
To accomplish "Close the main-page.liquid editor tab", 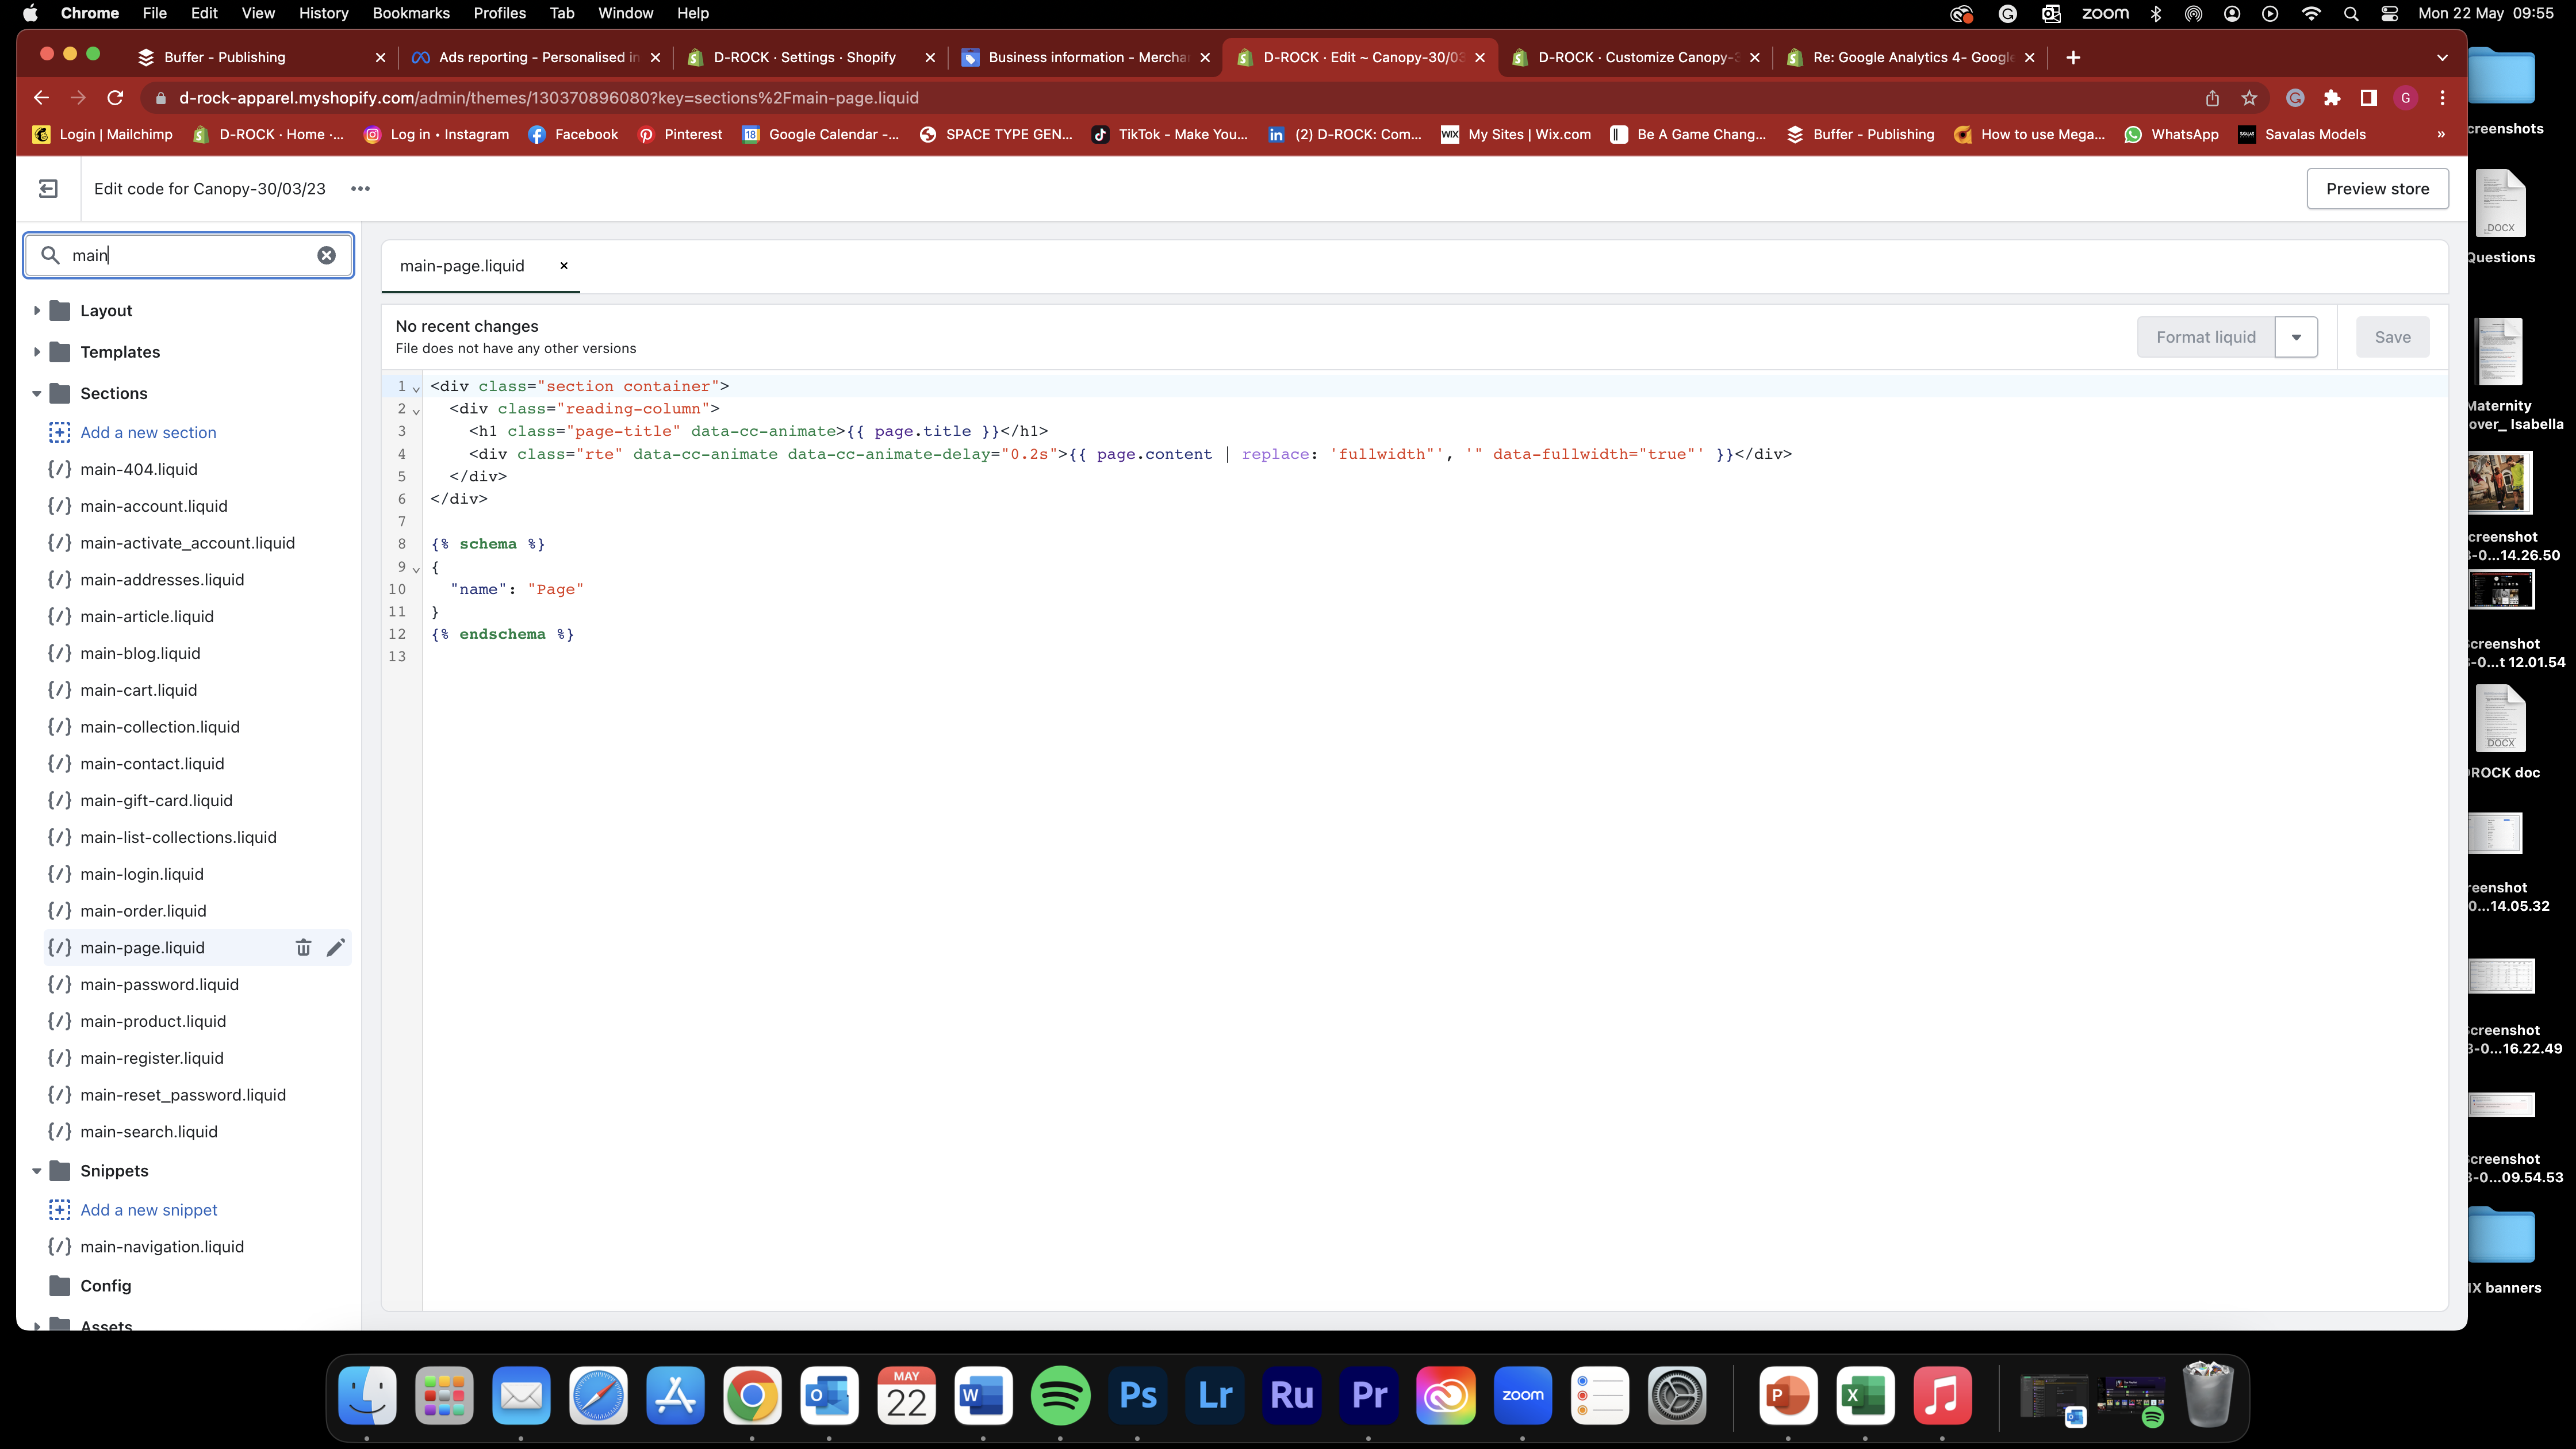I will coord(564,266).
